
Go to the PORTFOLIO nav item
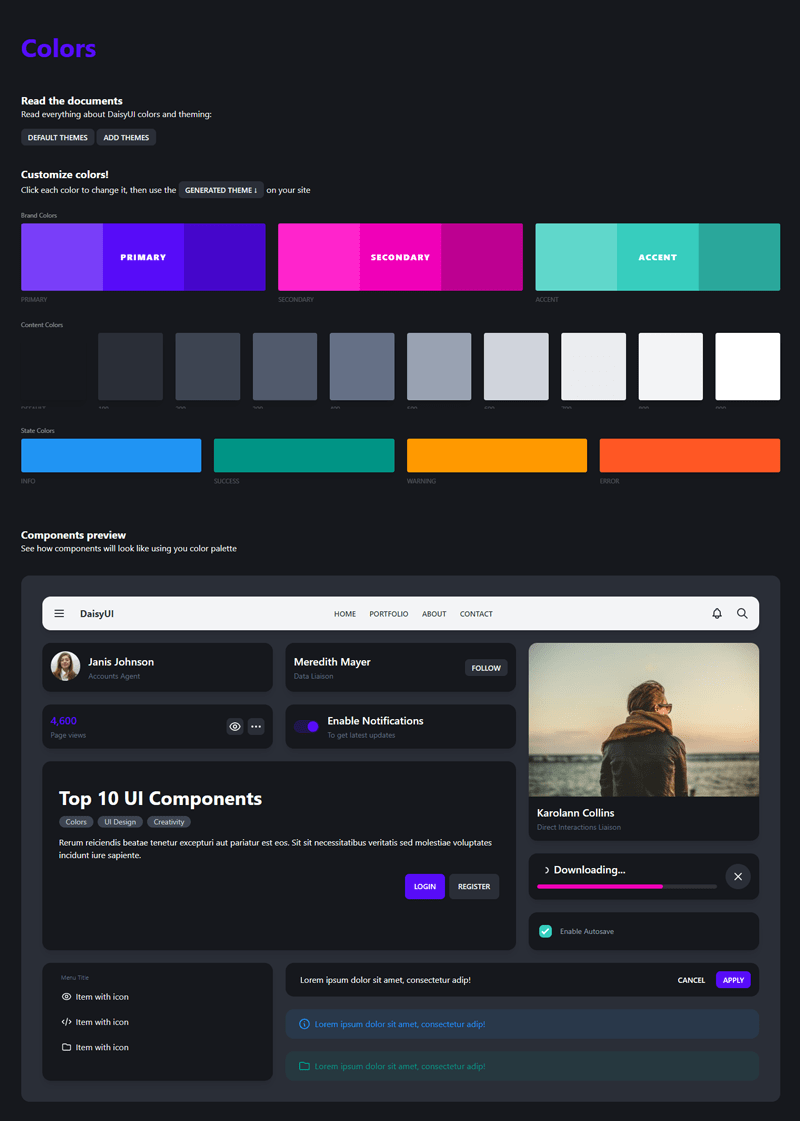point(388,613)
